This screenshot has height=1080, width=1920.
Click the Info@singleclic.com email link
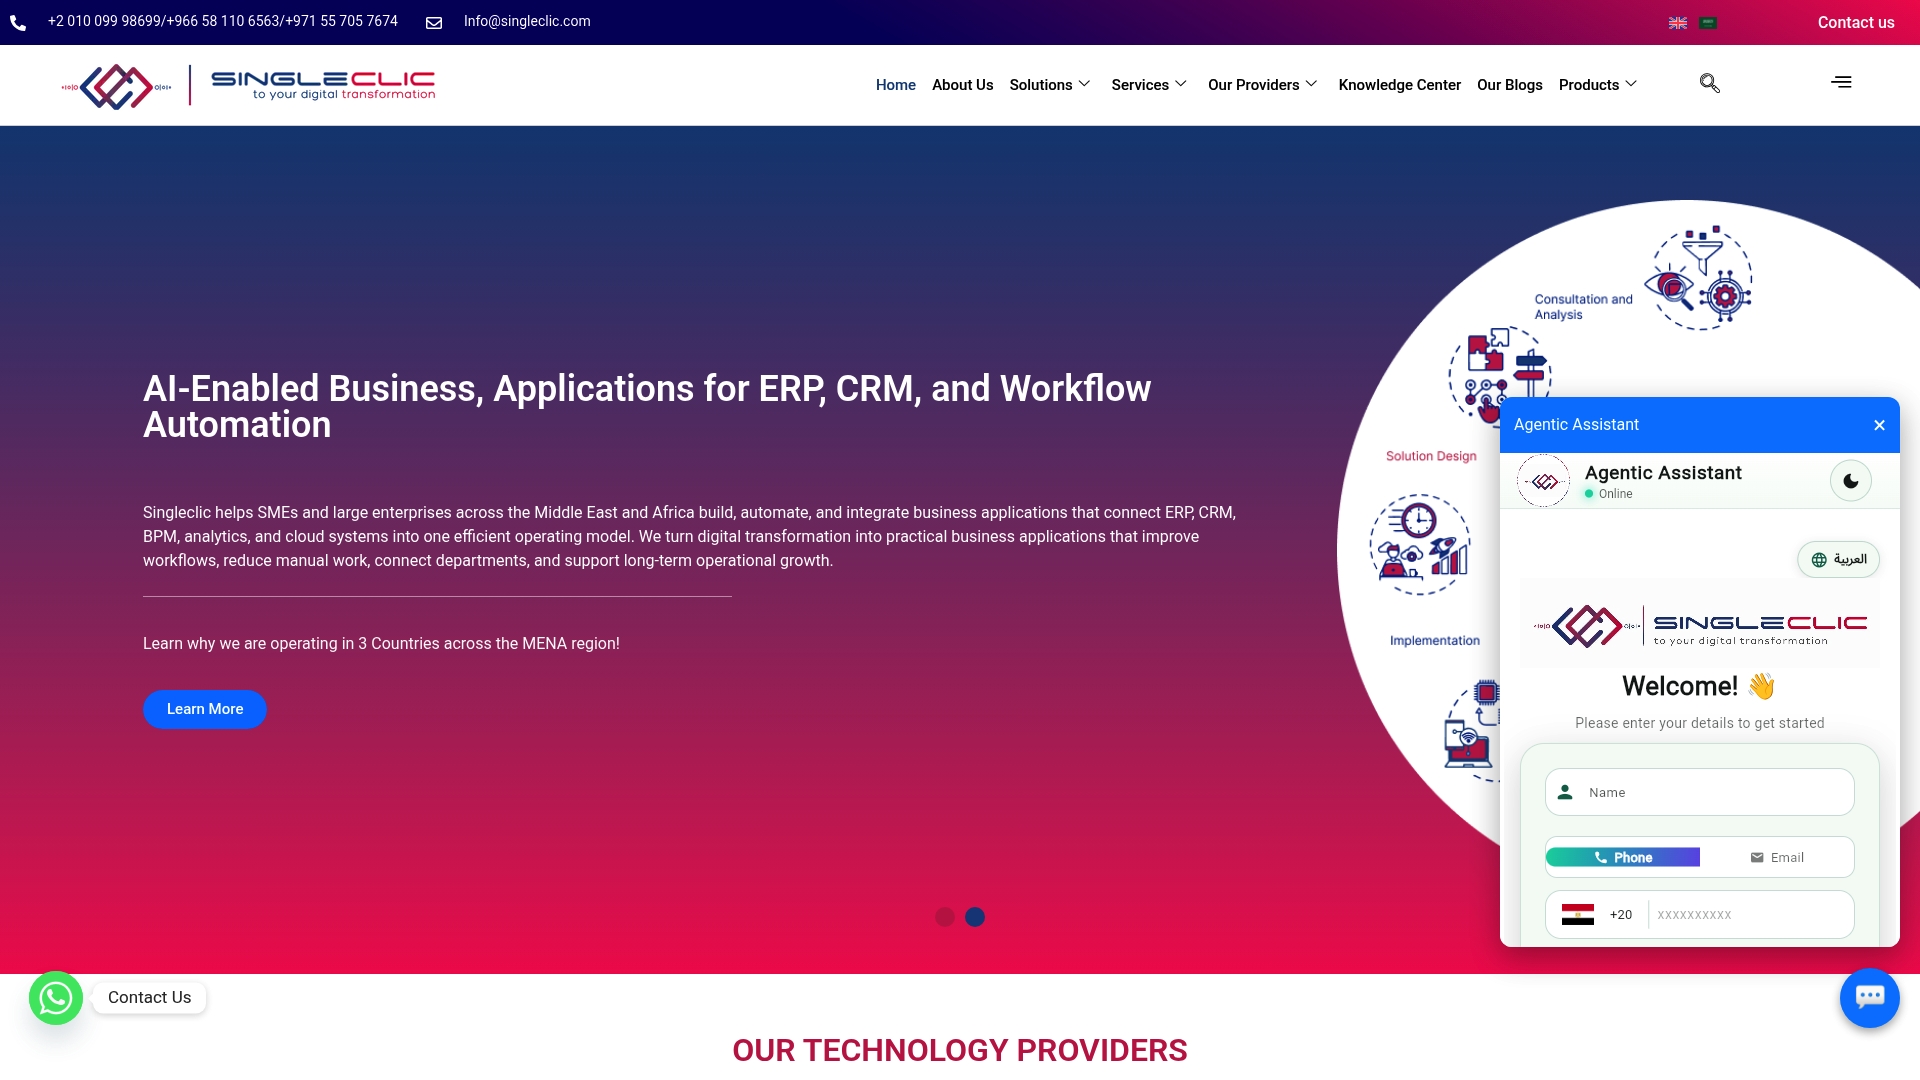527,21
